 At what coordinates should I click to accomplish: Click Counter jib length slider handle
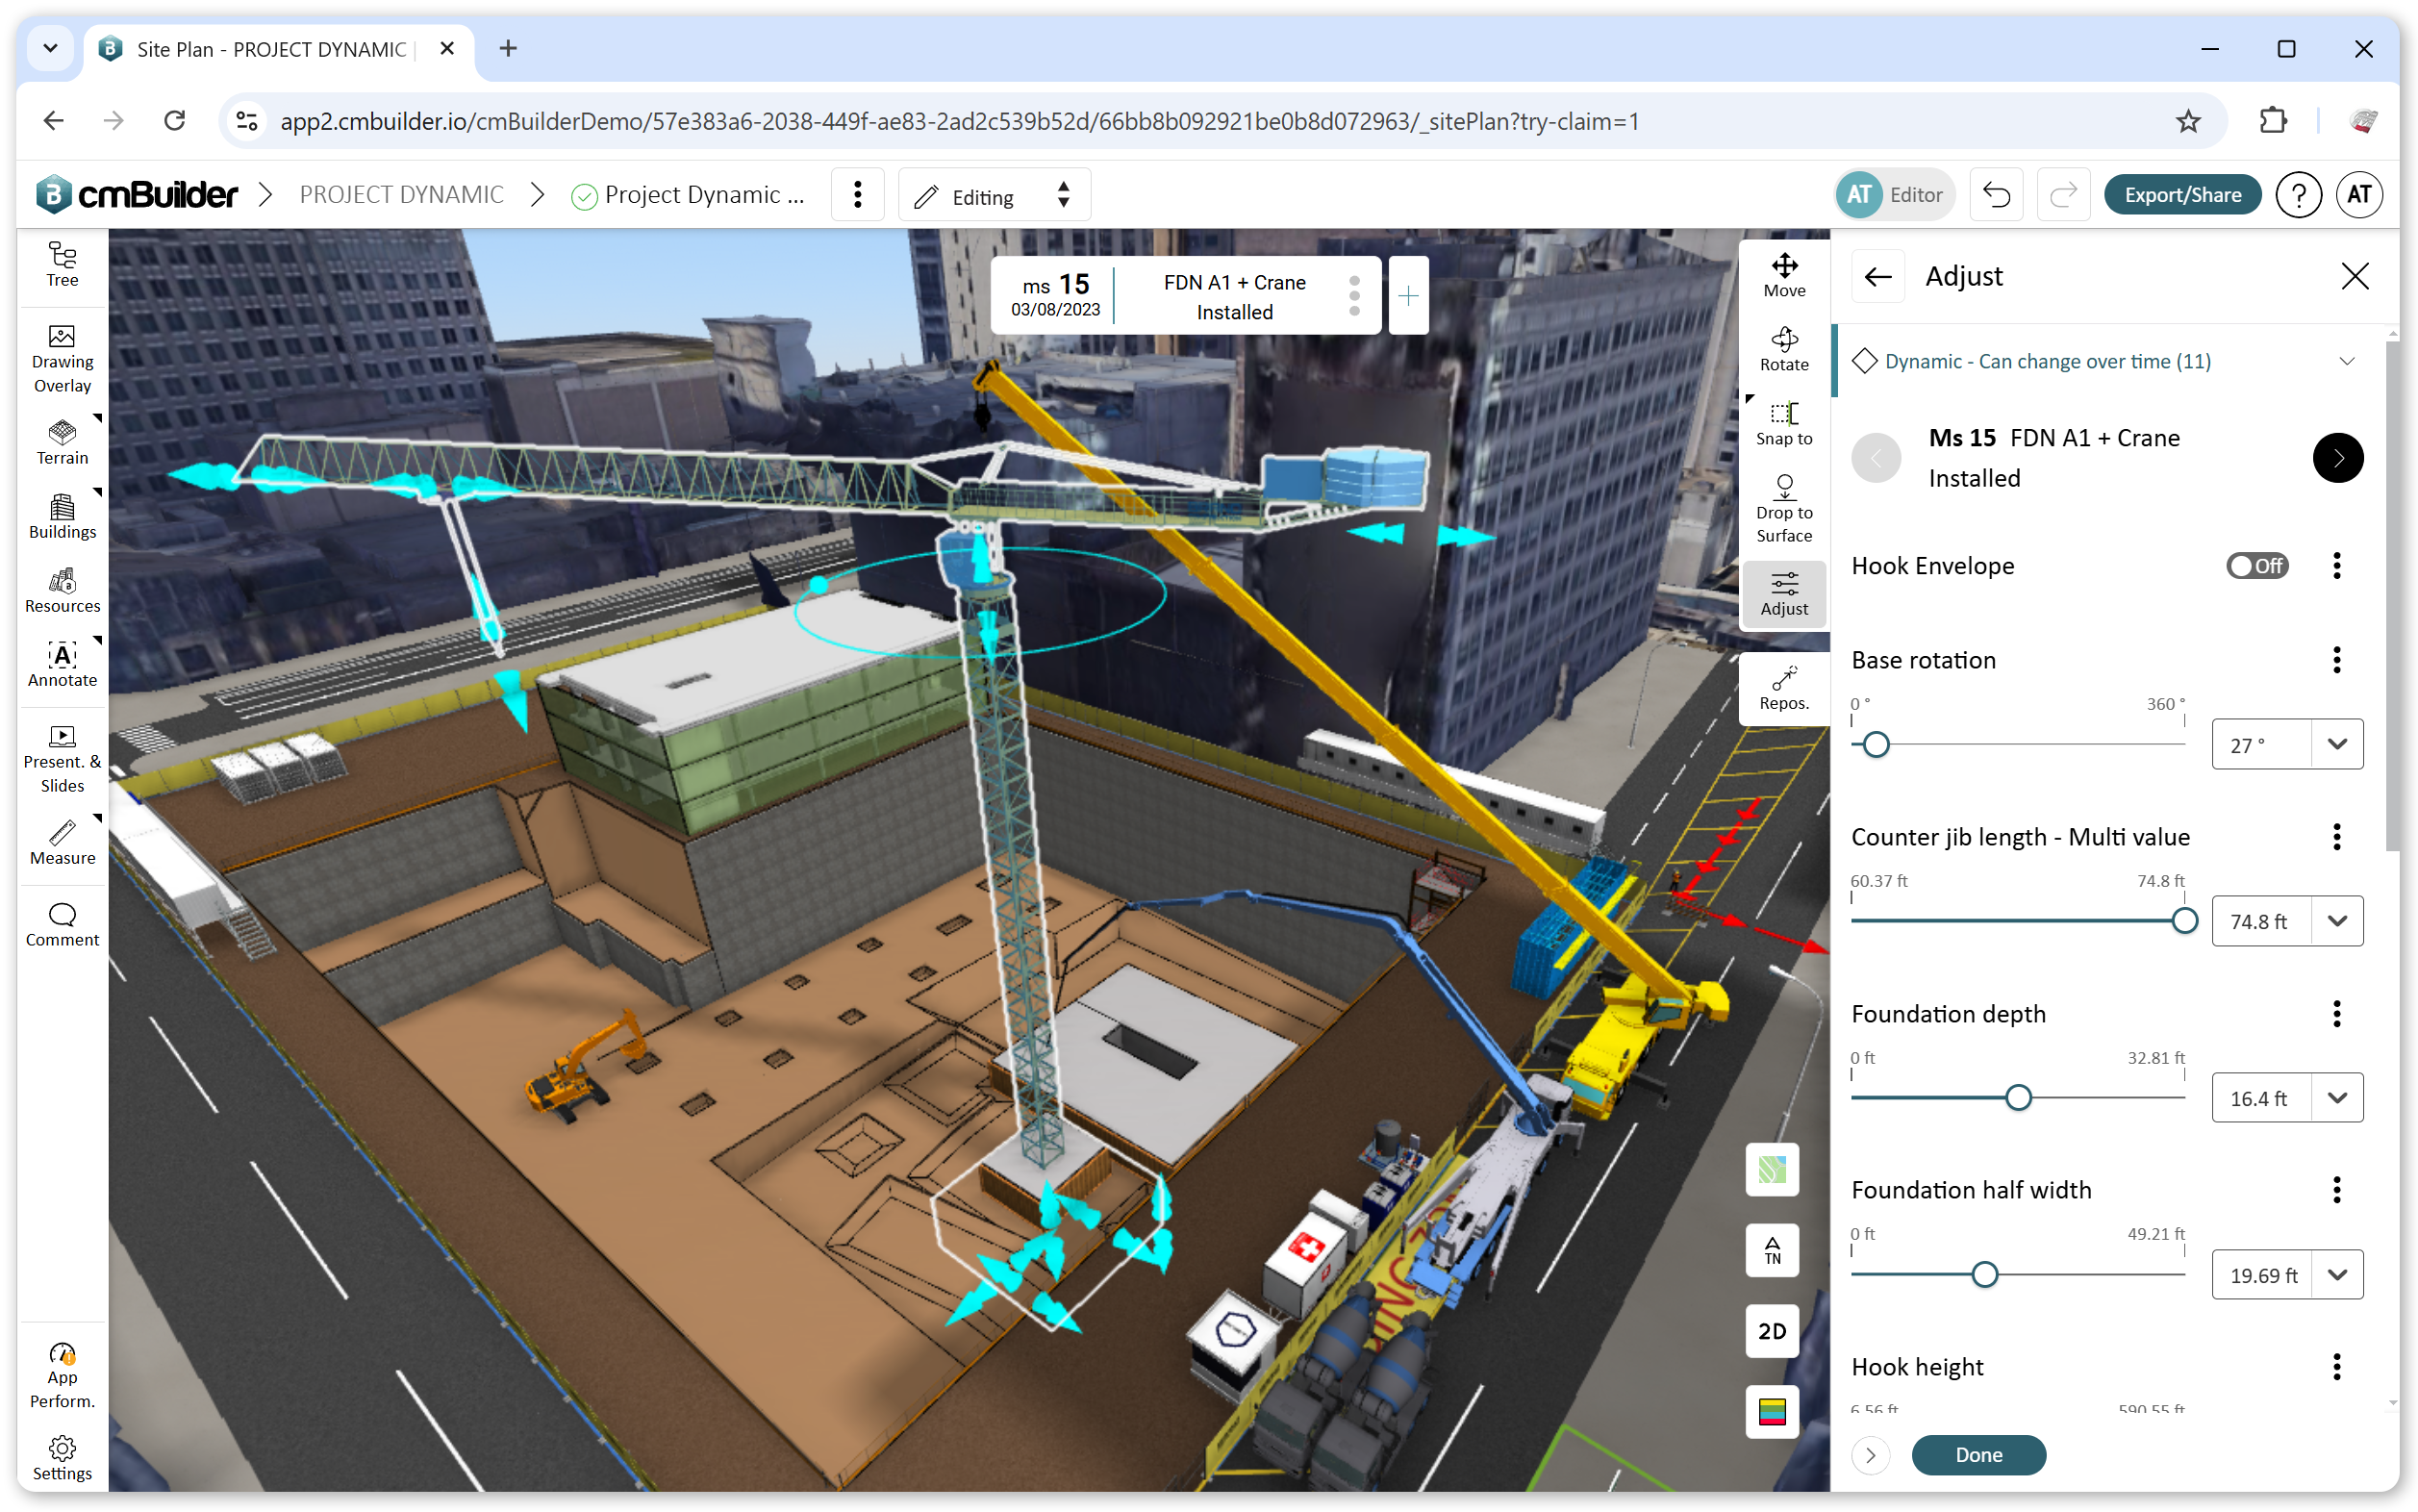2184,921
